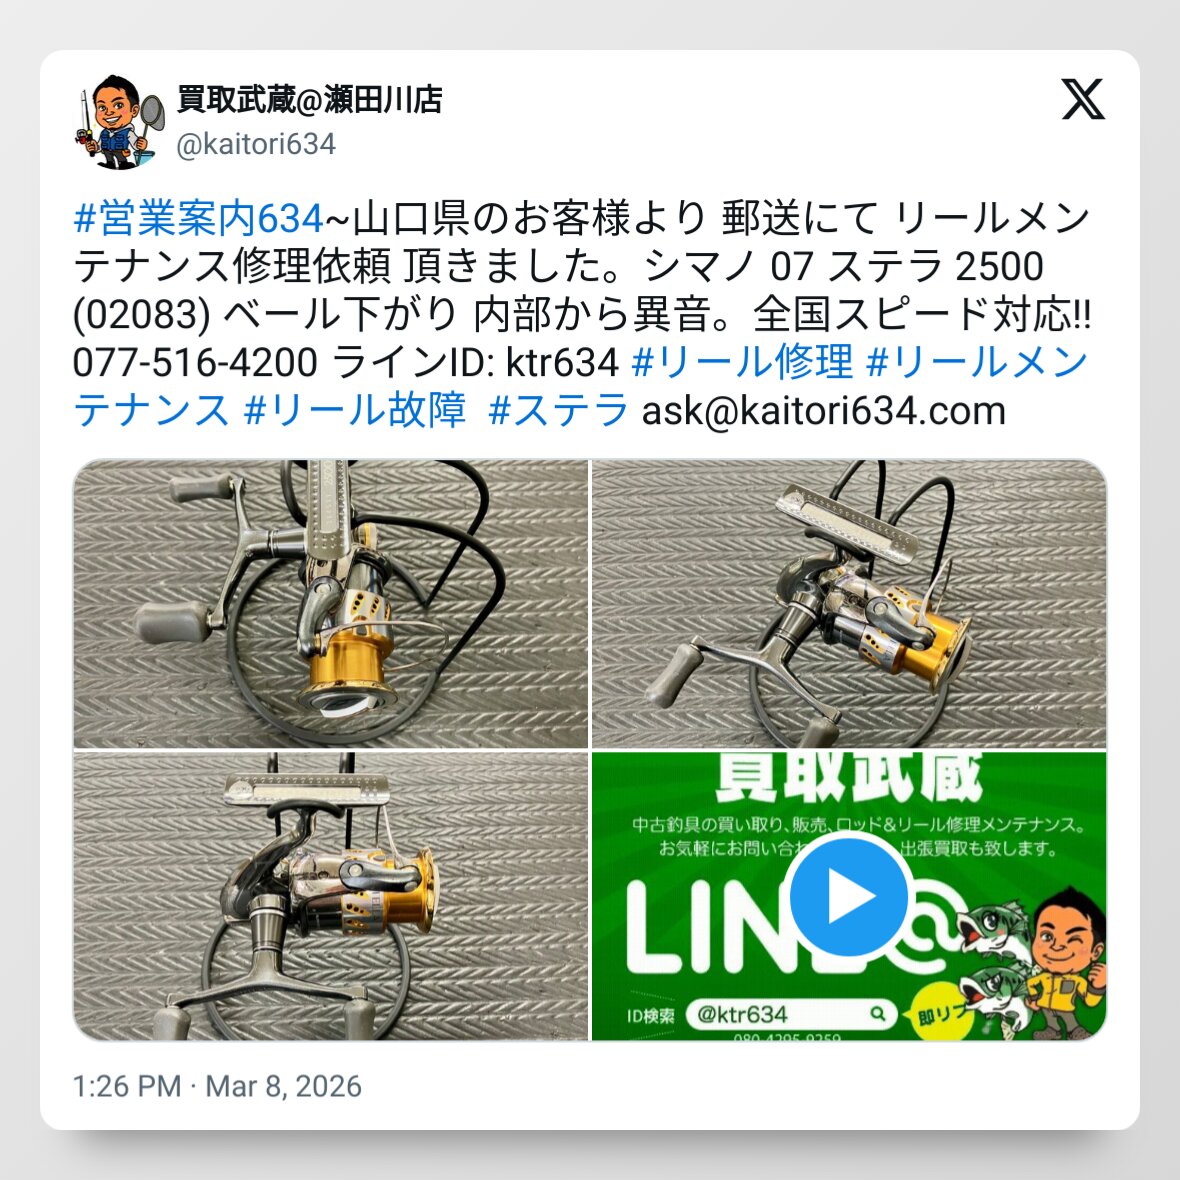
Task: Open hashtag #リール故障
Action: 355,411
